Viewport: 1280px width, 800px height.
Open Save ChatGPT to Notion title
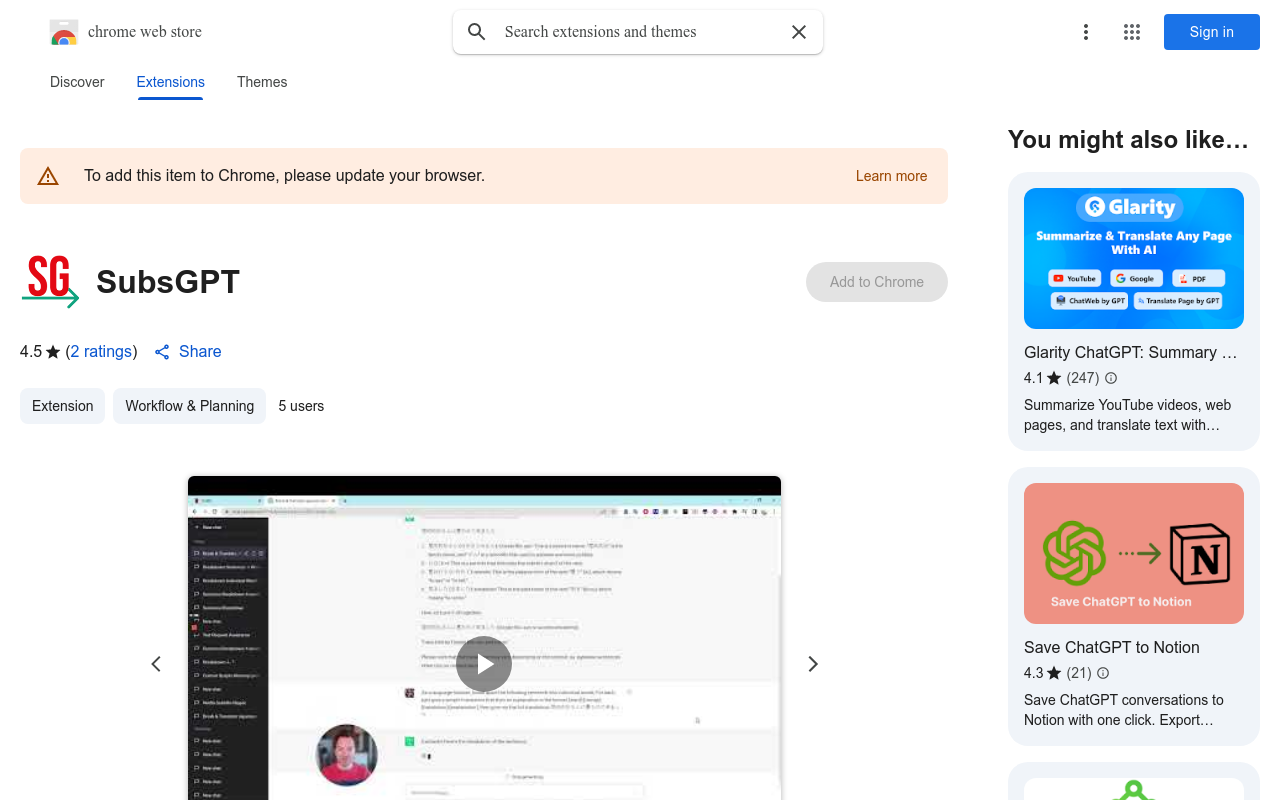[x=1112, y=647]
